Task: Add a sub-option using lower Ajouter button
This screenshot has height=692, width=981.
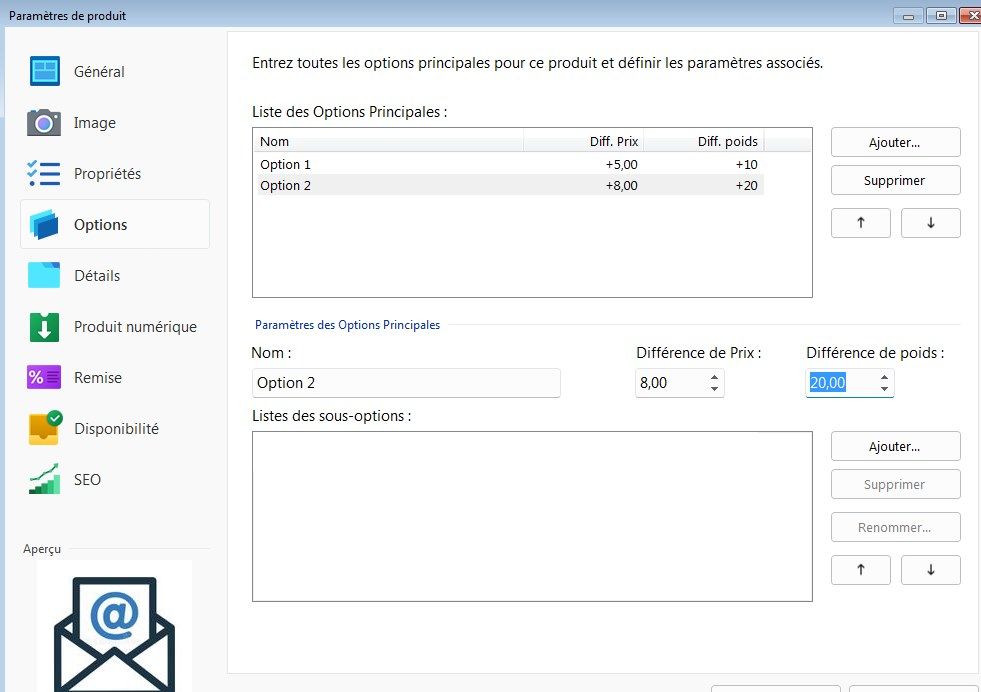Action: 895,446
